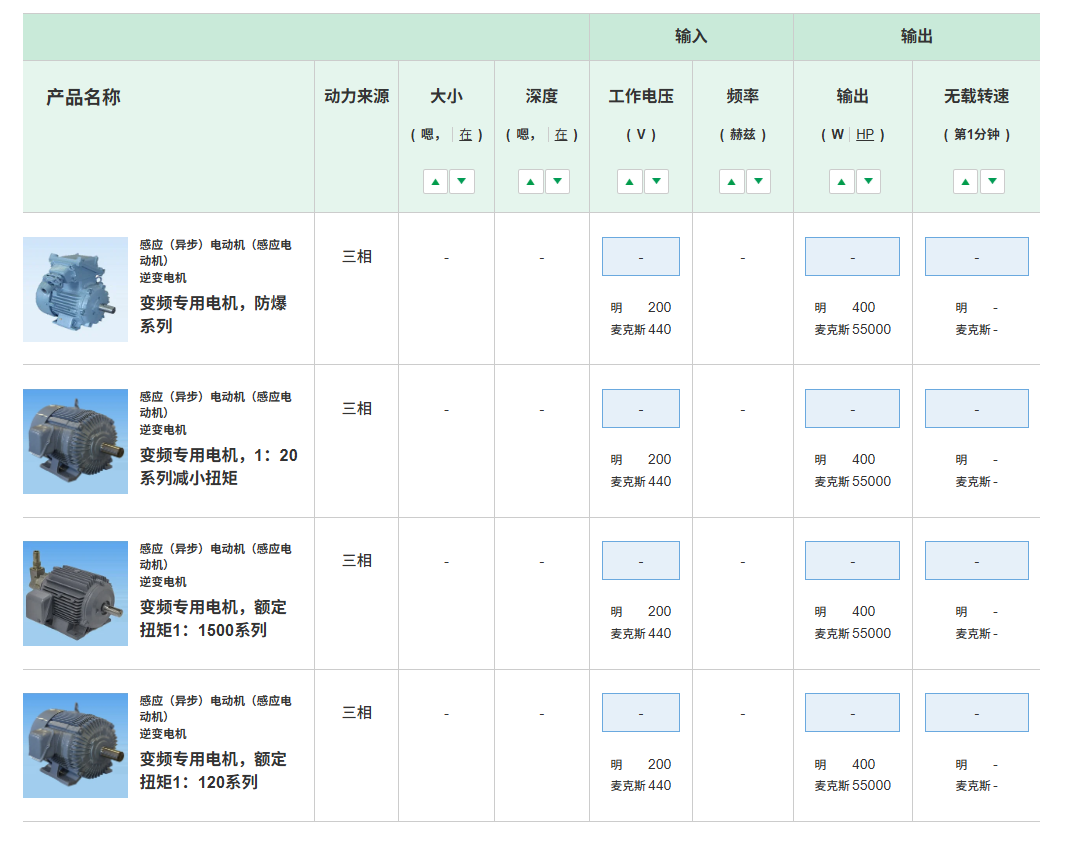Open 变频专用电机，防爆系列 product link
This screenshot has height=848, width=1073.
(x=213, y=314)
